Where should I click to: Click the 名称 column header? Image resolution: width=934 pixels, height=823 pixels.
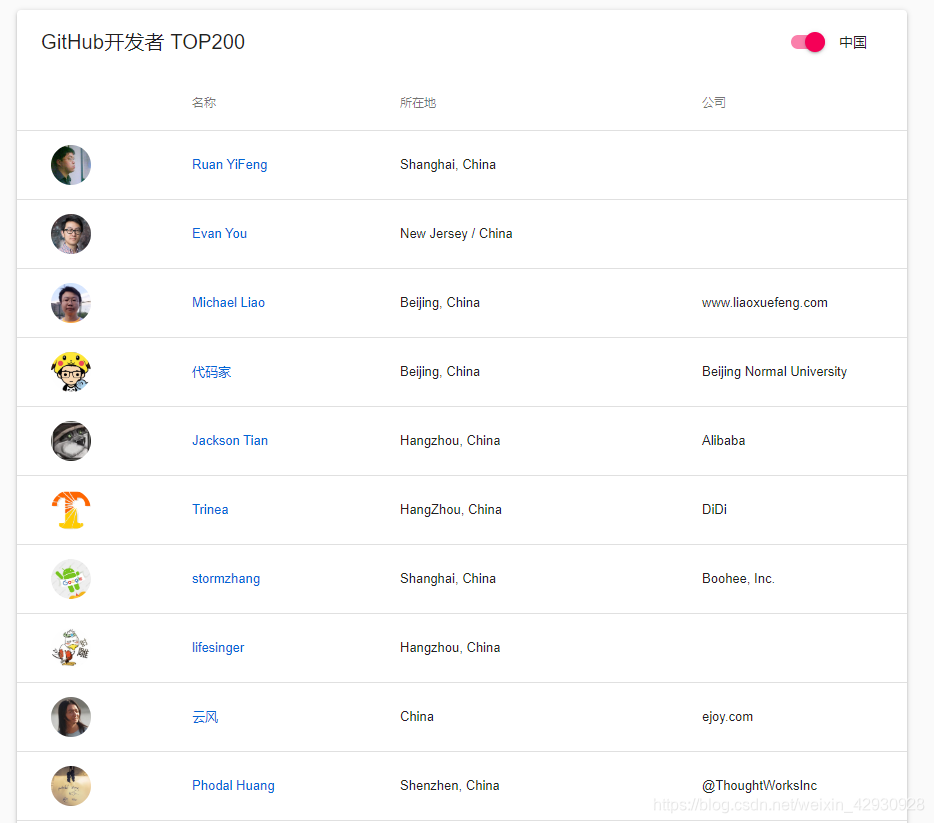click(x=204, y=102)
